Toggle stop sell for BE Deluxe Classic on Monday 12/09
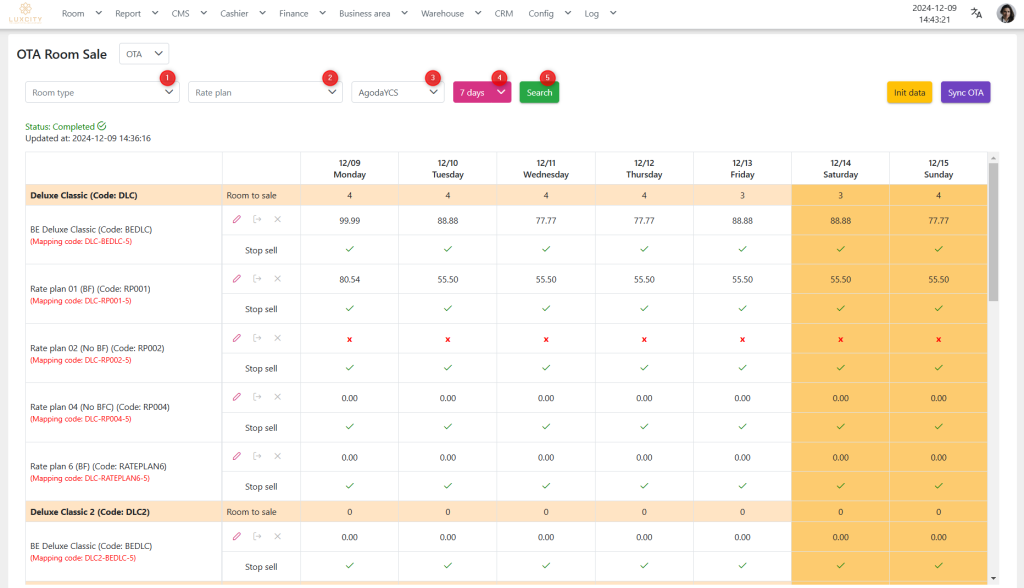The width and height of the screenshot is (1024, 588). coord(349,249)
